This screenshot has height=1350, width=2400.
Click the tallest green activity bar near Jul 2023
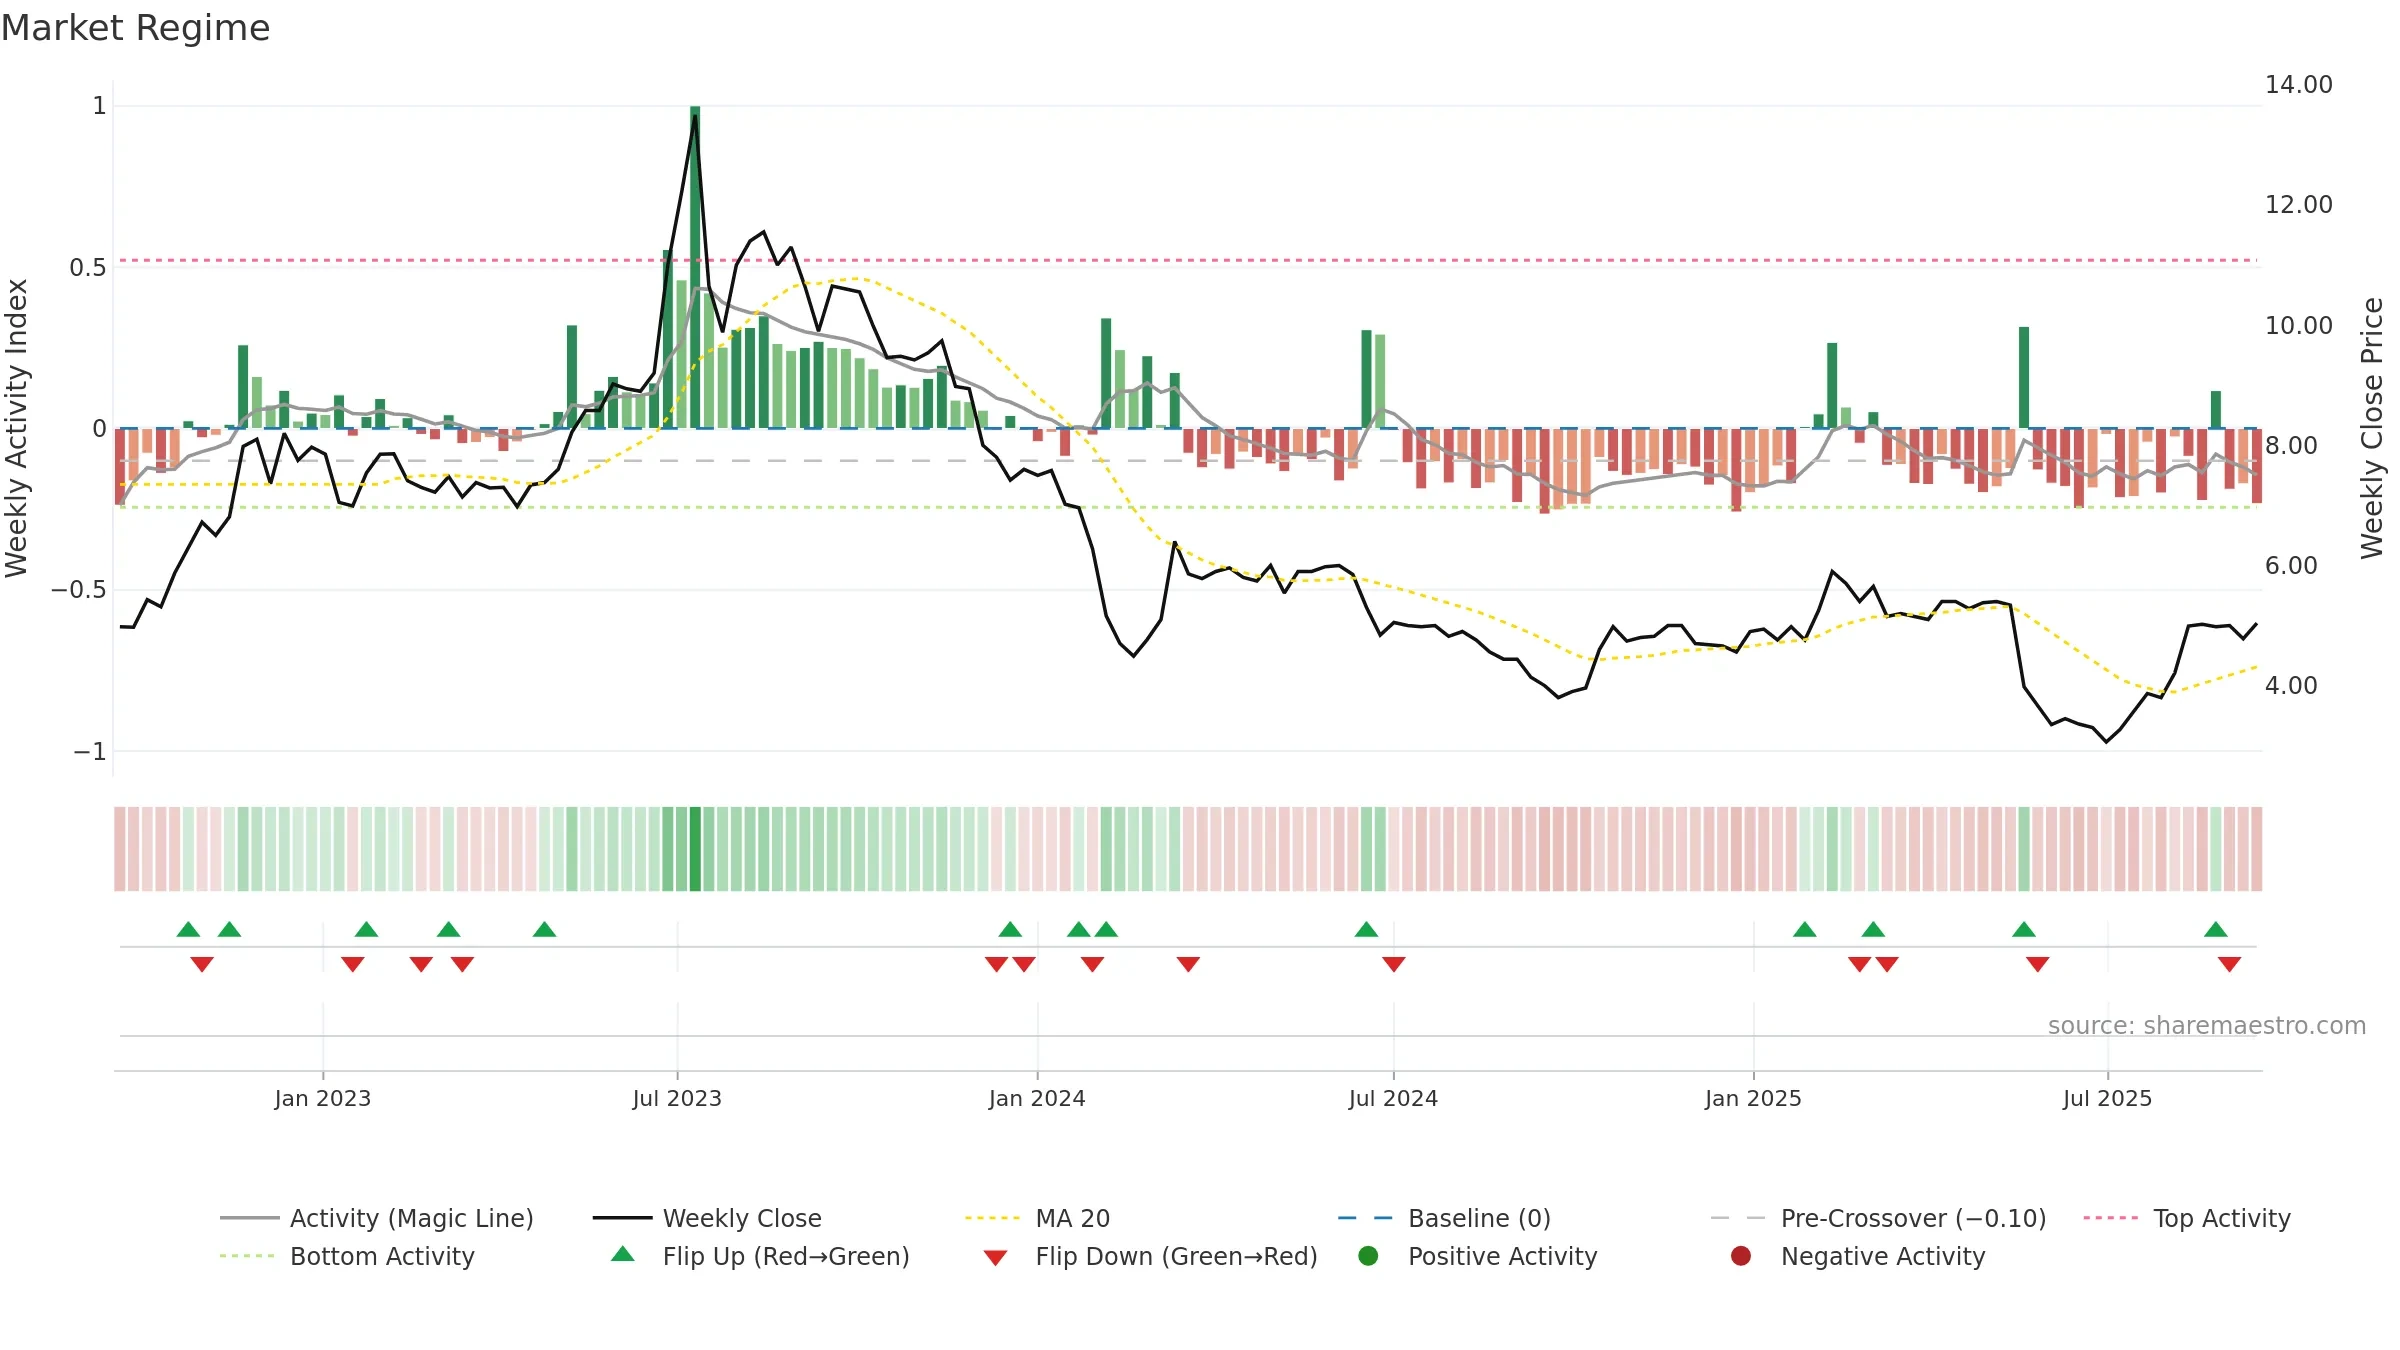point(695,267)
